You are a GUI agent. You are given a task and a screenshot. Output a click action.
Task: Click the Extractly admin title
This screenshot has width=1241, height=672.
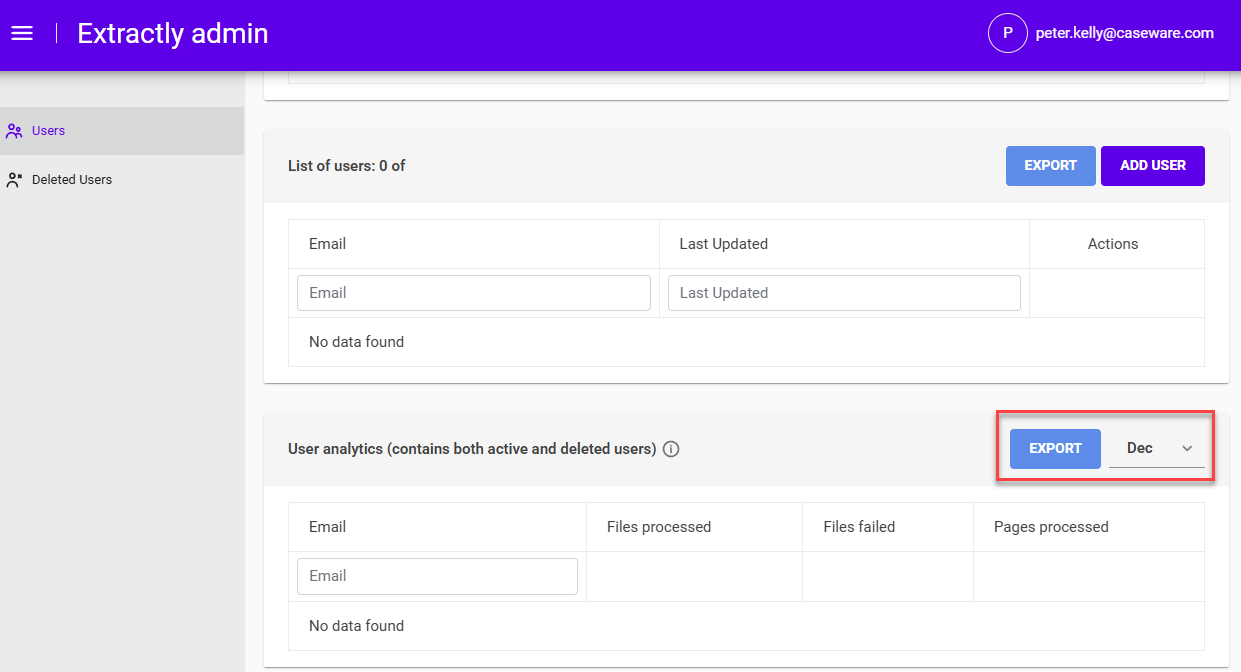[172, 33]
